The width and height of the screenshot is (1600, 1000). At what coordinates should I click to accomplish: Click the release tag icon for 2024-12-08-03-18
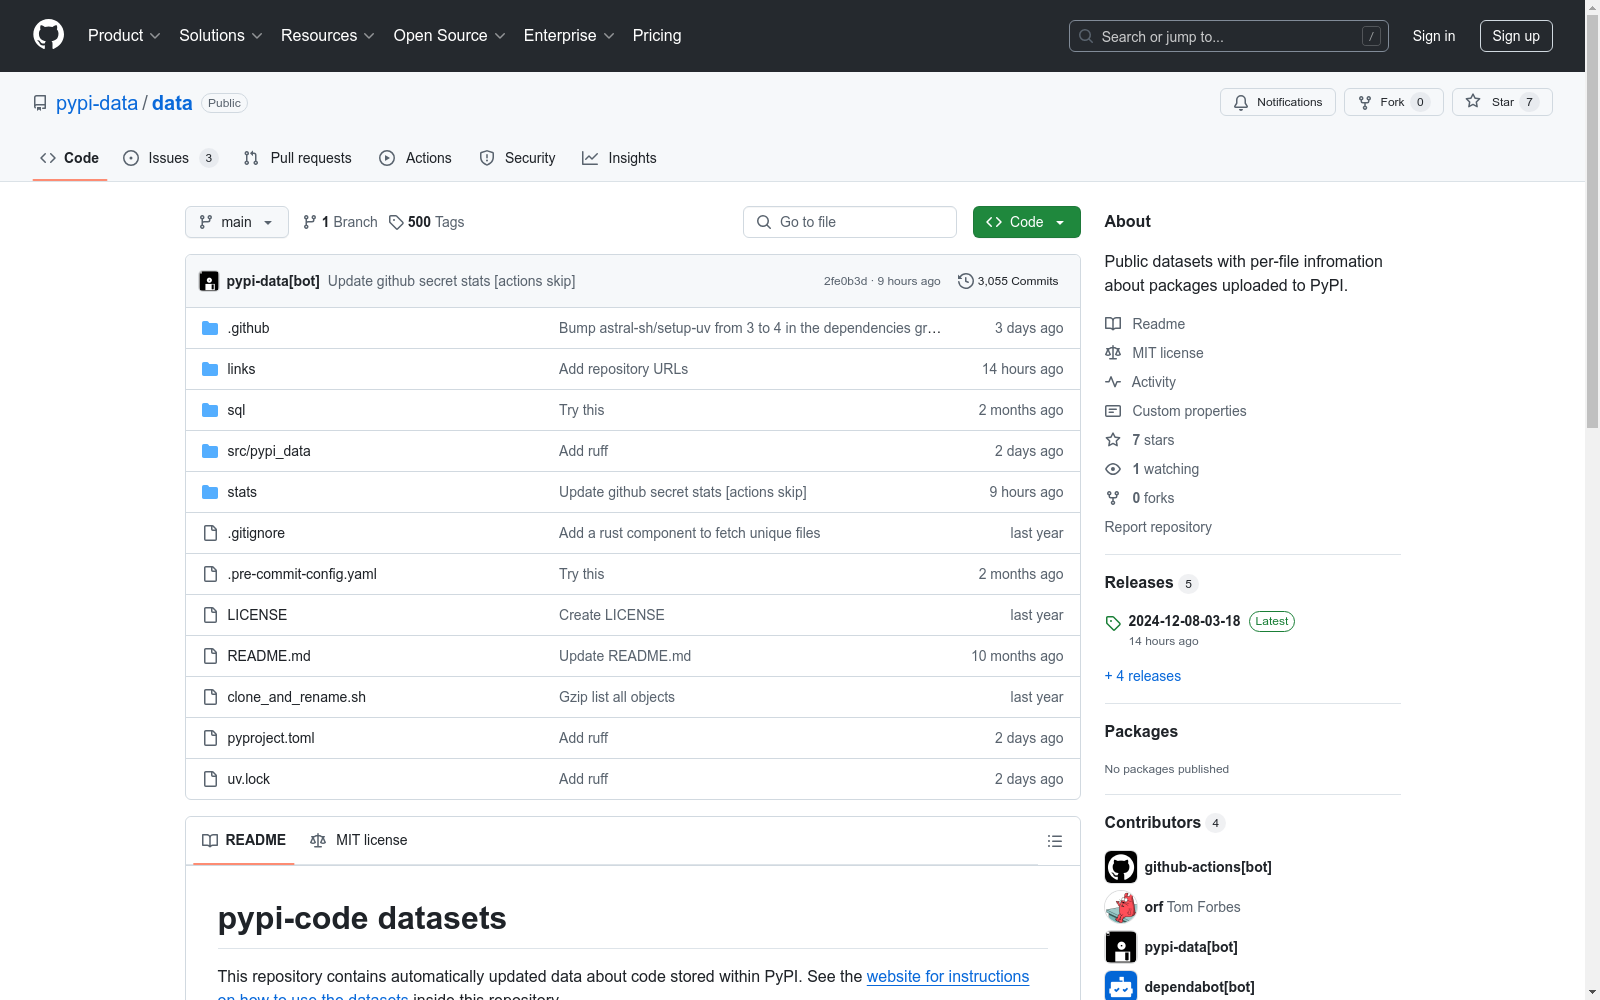(x=1113, y=623)
